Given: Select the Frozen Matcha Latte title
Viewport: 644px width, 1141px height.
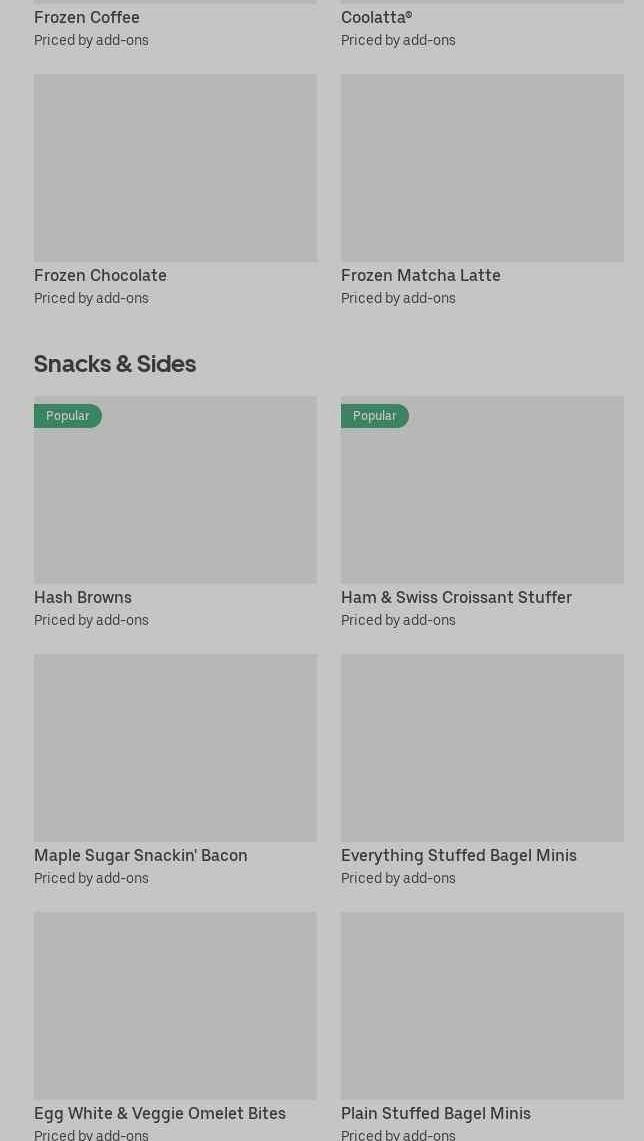Looking at the screenshot, I should click(x=420, y=275).
